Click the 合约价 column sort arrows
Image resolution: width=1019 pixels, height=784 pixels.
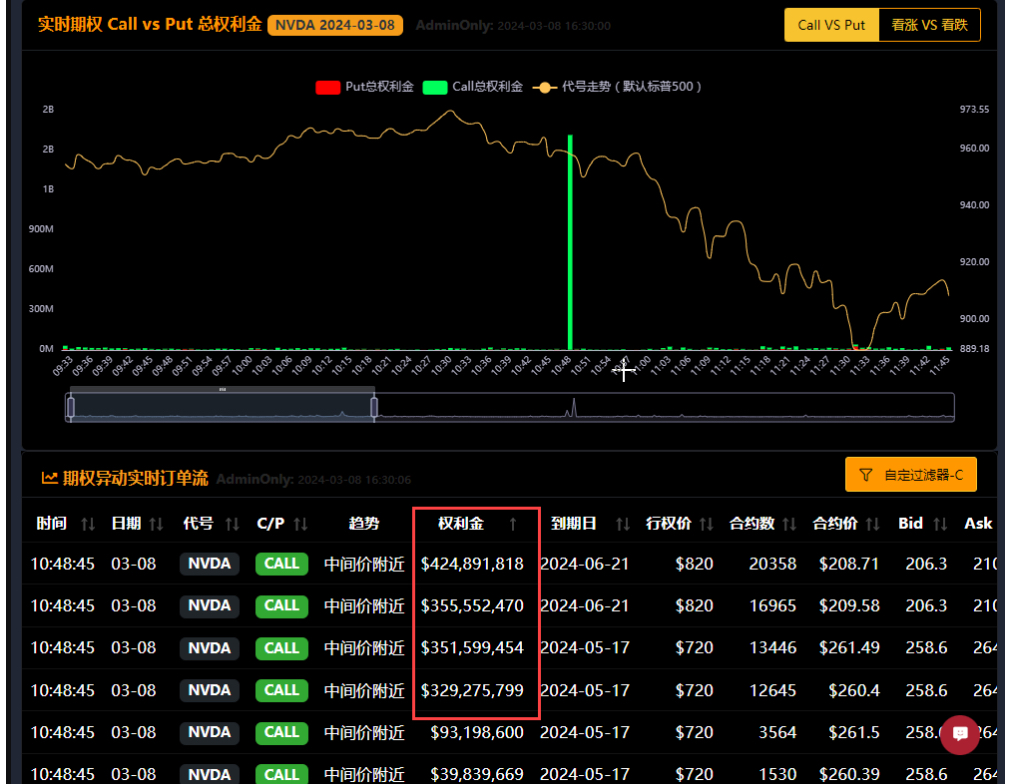point(872,524)
